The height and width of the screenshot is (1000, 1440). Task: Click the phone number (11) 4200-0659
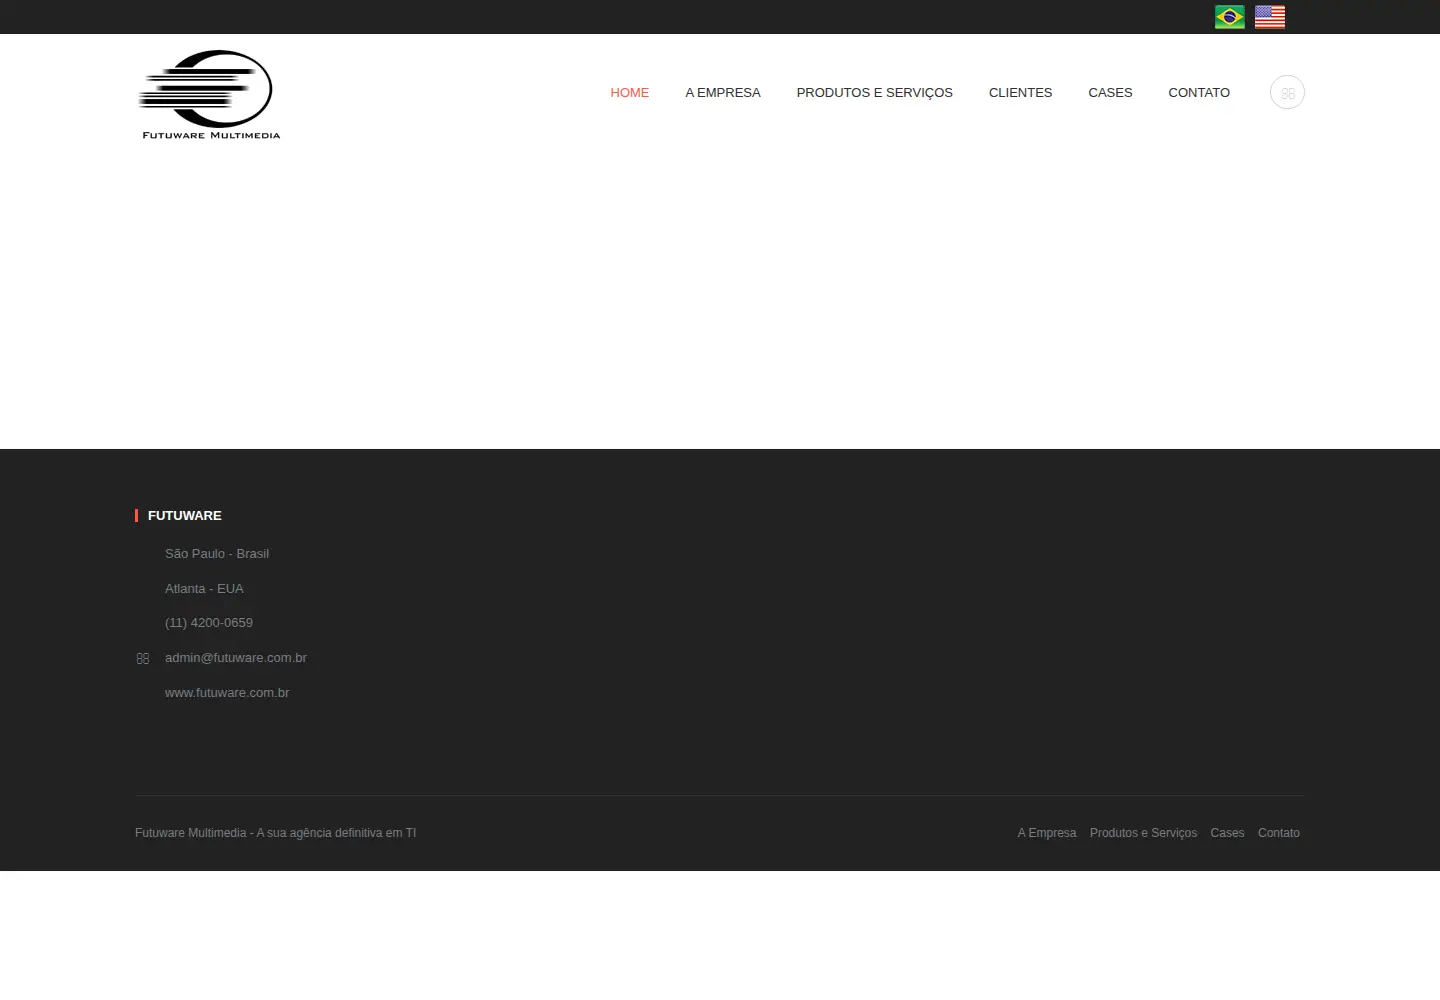(x=208, y=623)
